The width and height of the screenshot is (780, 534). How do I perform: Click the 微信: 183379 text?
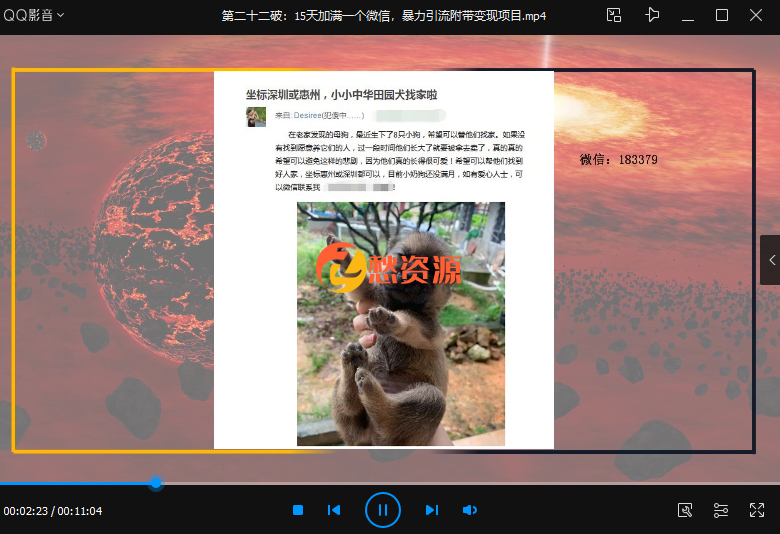618,160
